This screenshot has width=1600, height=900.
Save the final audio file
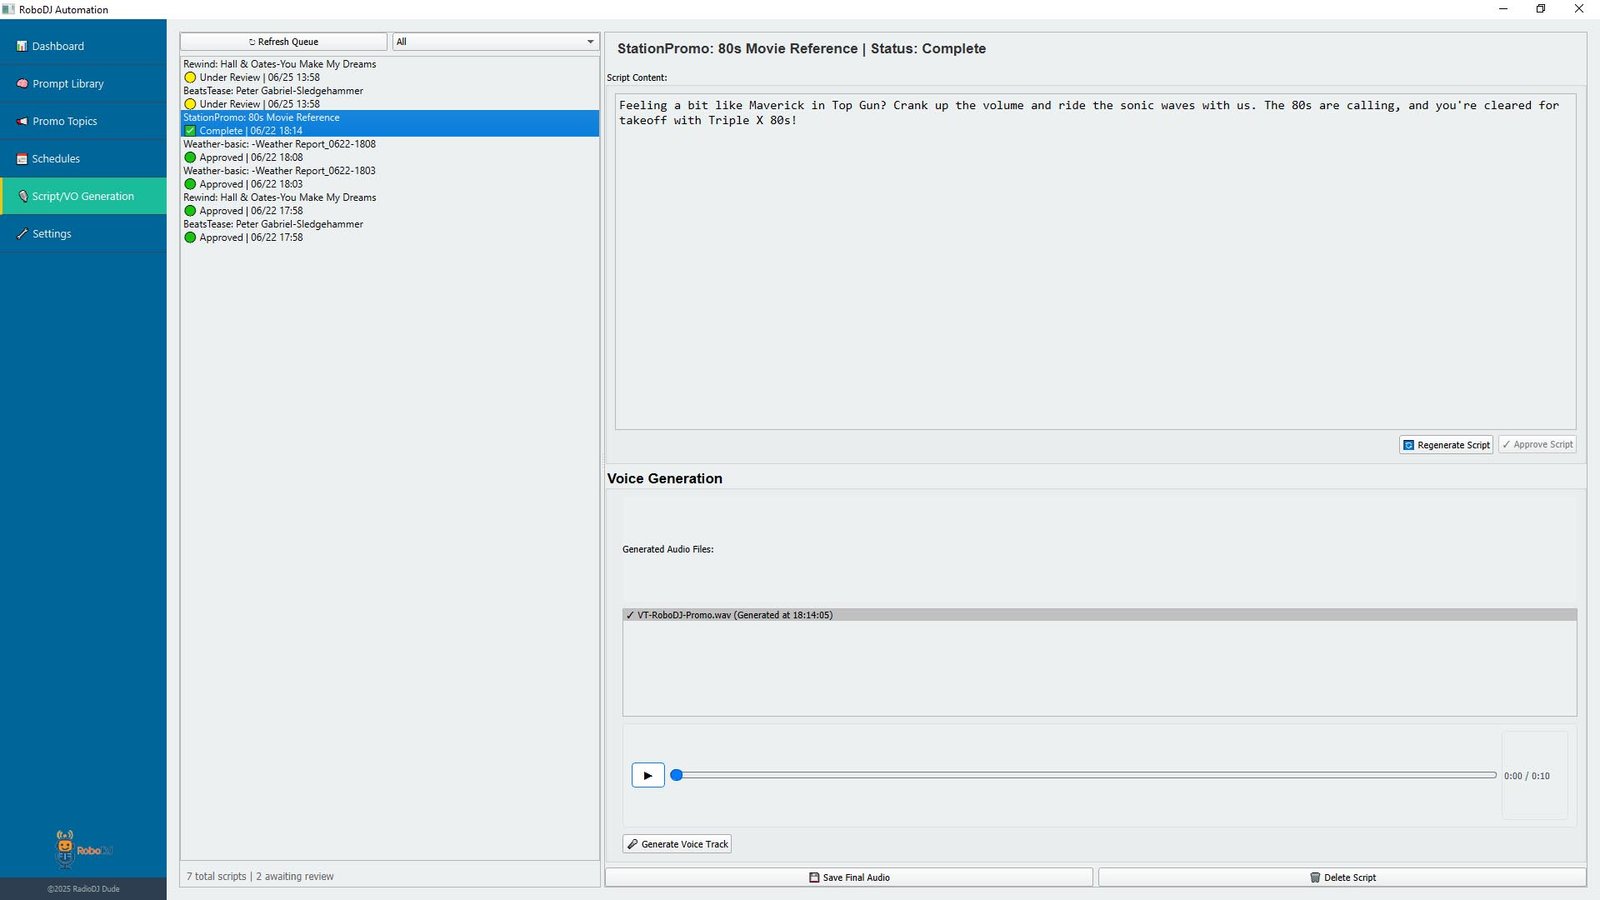(849, 877)
